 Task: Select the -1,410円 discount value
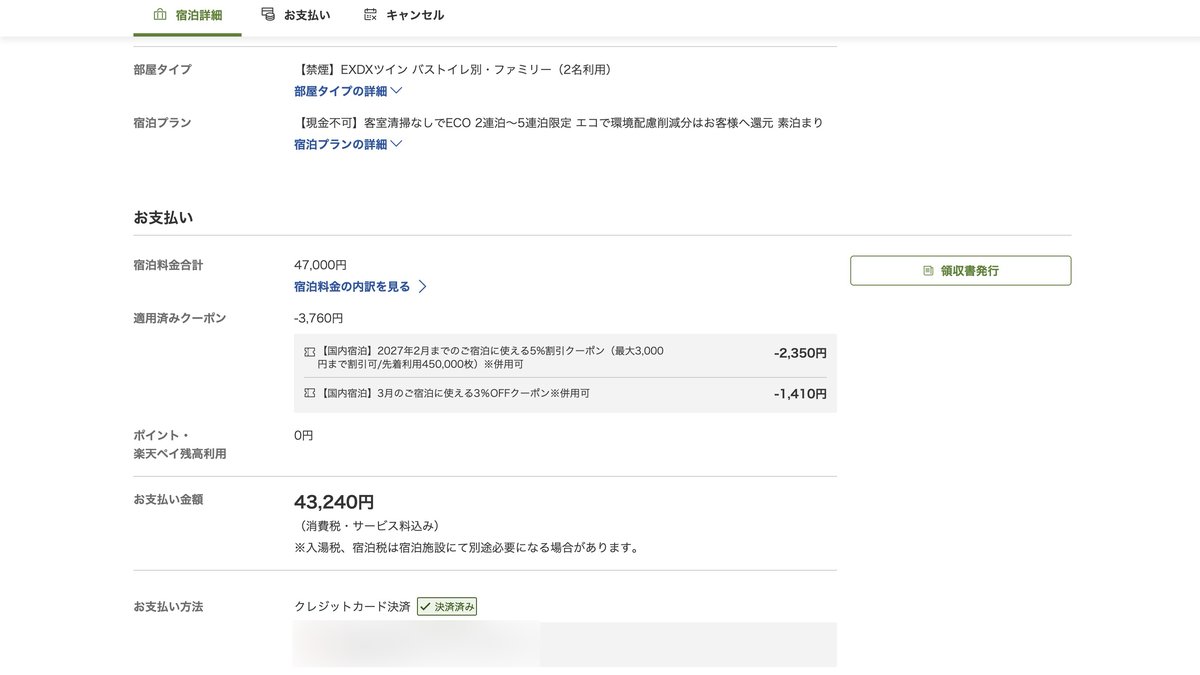click(x=800, y=394)
